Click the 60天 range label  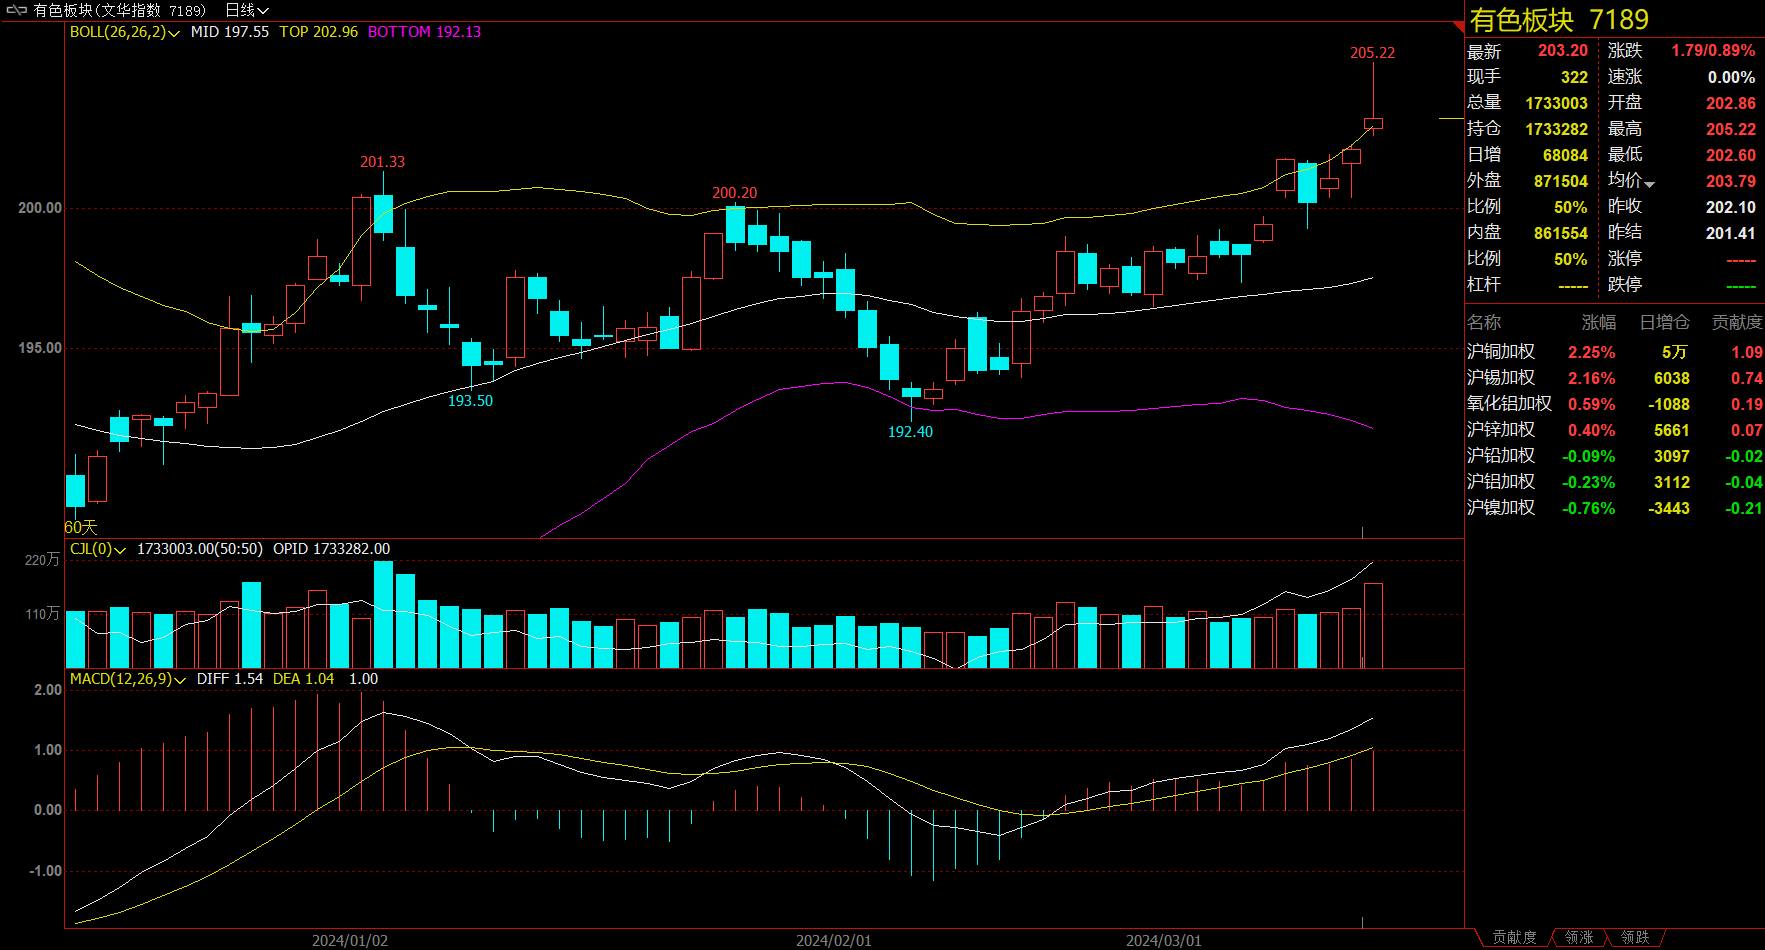pyautogui.click(x=81, y=527)
